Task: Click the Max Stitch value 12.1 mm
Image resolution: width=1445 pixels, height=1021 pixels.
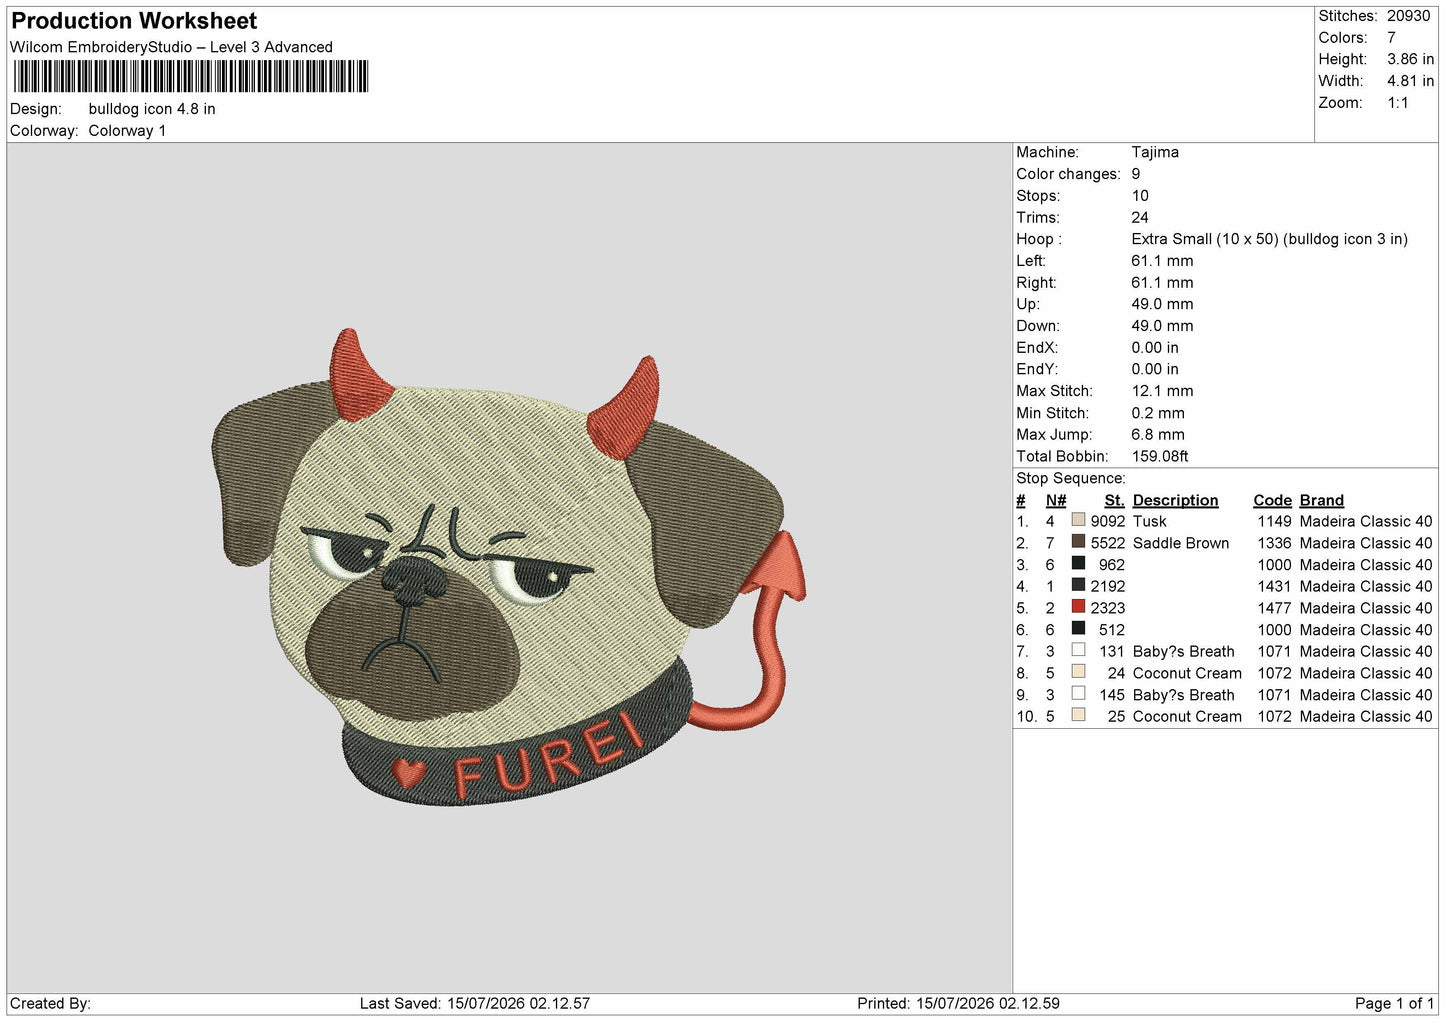Action: pos(1162,391)
